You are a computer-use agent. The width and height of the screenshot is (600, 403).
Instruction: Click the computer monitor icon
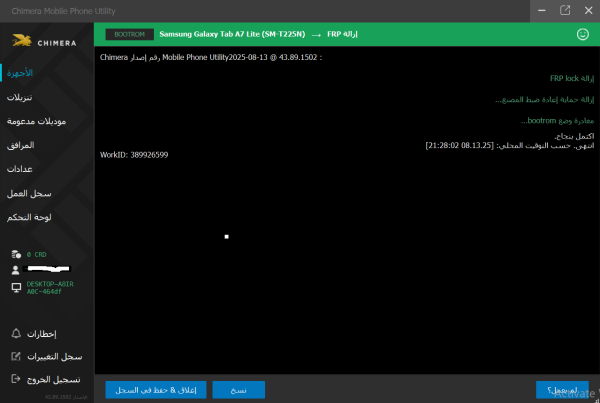coord(16,287)
